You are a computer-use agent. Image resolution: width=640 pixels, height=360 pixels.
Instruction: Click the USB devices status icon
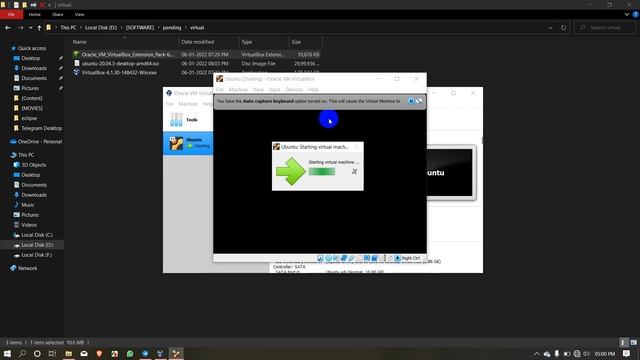(351, 258)
